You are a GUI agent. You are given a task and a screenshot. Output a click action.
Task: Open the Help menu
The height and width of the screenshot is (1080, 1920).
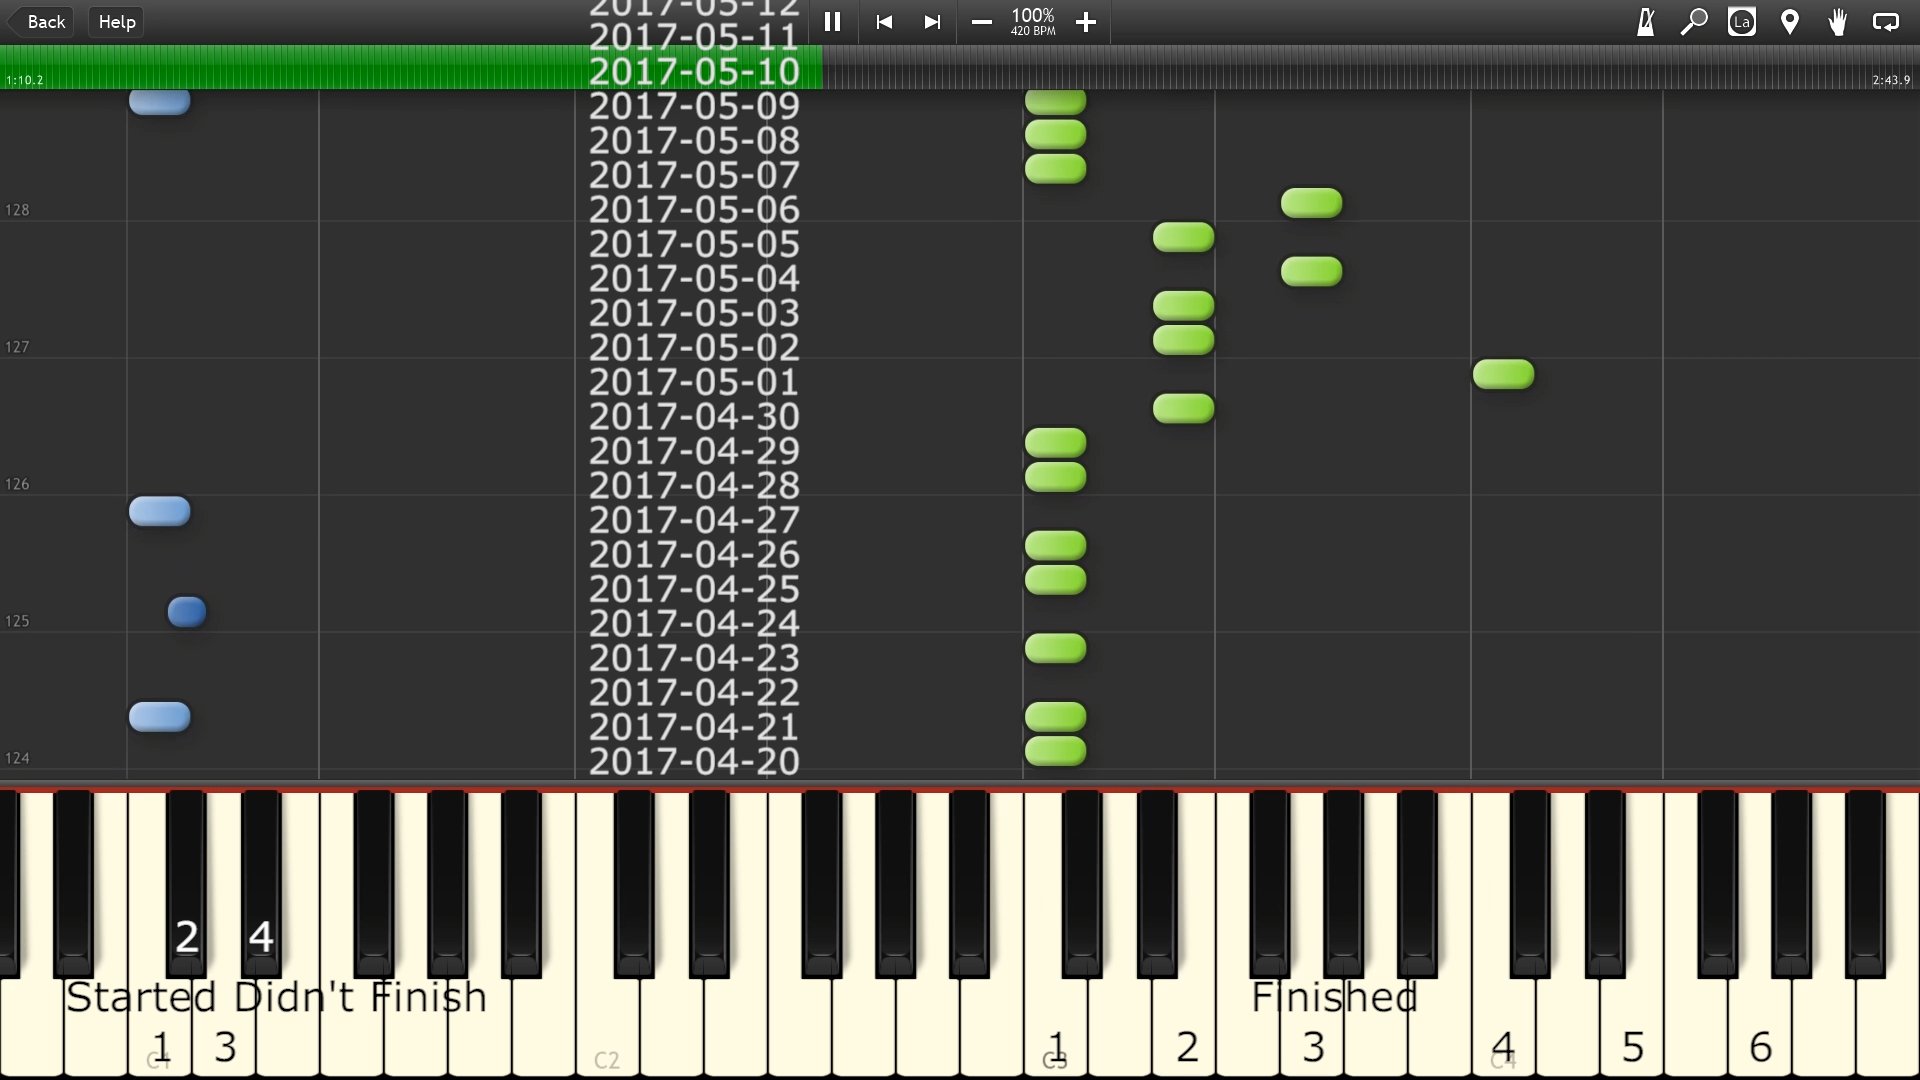(x=117, y=22)
